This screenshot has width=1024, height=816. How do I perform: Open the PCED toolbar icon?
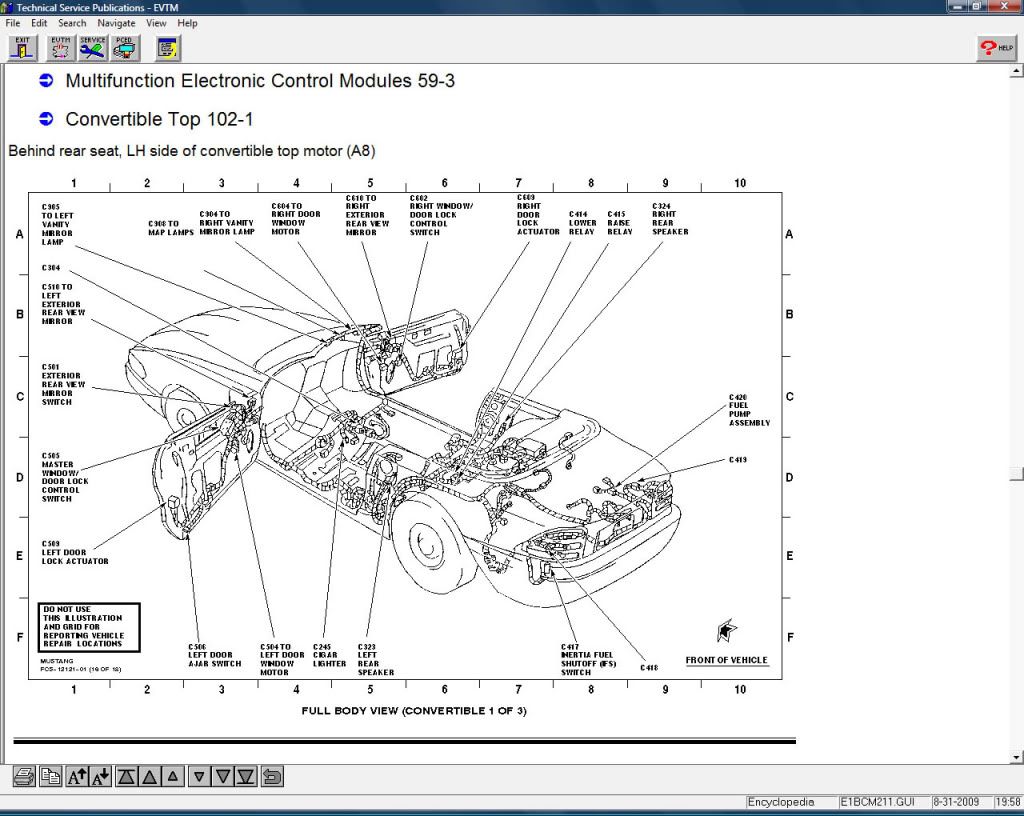click(x=124, y=47)
